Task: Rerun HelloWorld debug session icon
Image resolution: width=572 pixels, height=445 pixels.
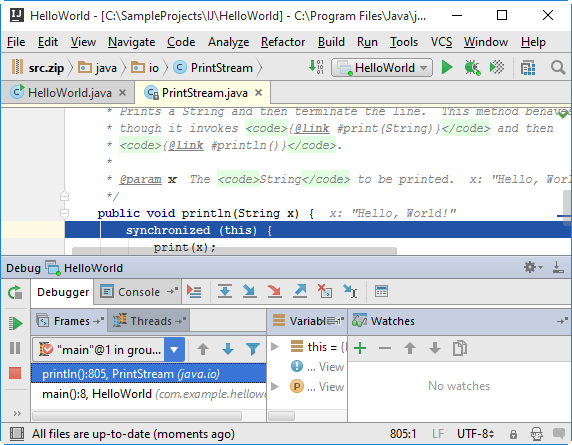Action: tap(15, 293)
